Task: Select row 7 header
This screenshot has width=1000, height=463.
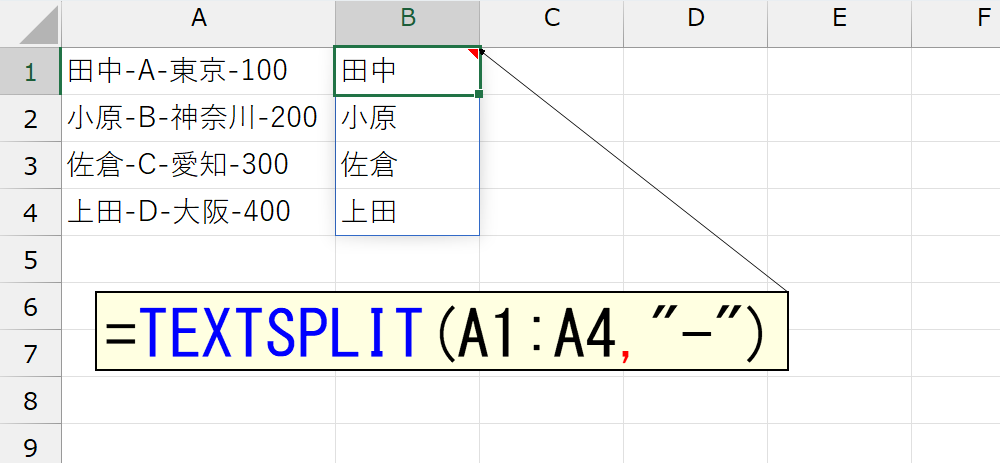Action: pyautogui.click(x=31, y=353)
